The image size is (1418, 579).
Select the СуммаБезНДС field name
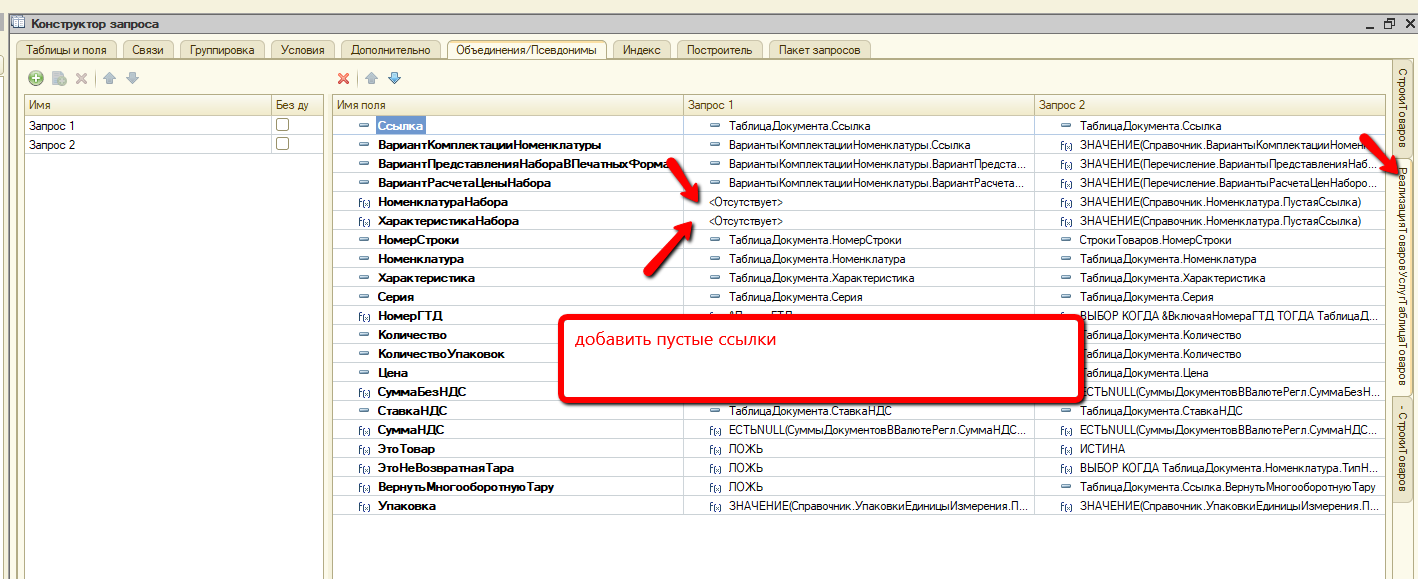click(422, 392)
